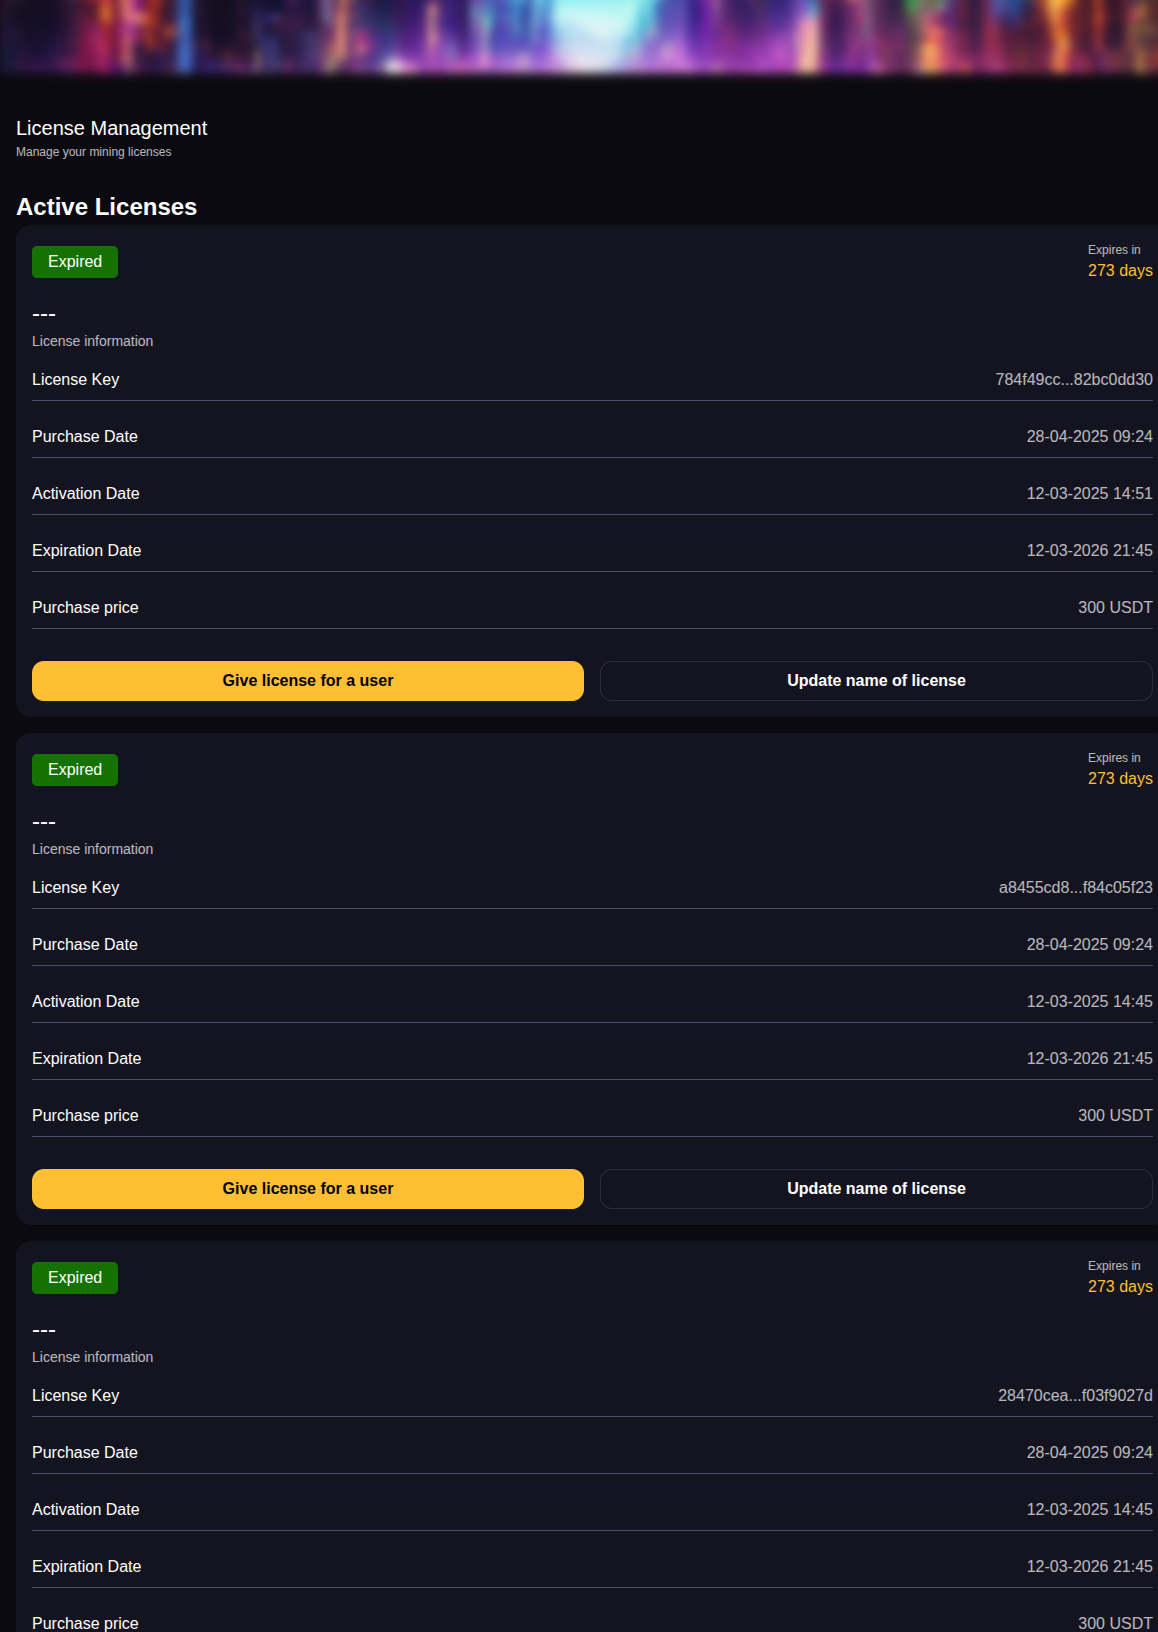
Task: Click the Manage your mining licenses subtitle
Action: click(x=94, y=152)
